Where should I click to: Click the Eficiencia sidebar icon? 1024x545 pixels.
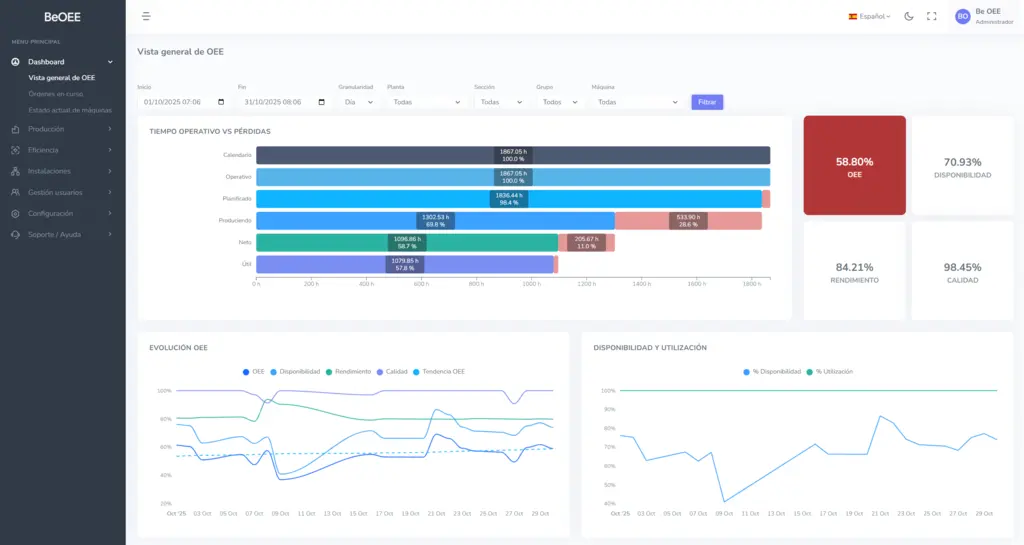15,150
